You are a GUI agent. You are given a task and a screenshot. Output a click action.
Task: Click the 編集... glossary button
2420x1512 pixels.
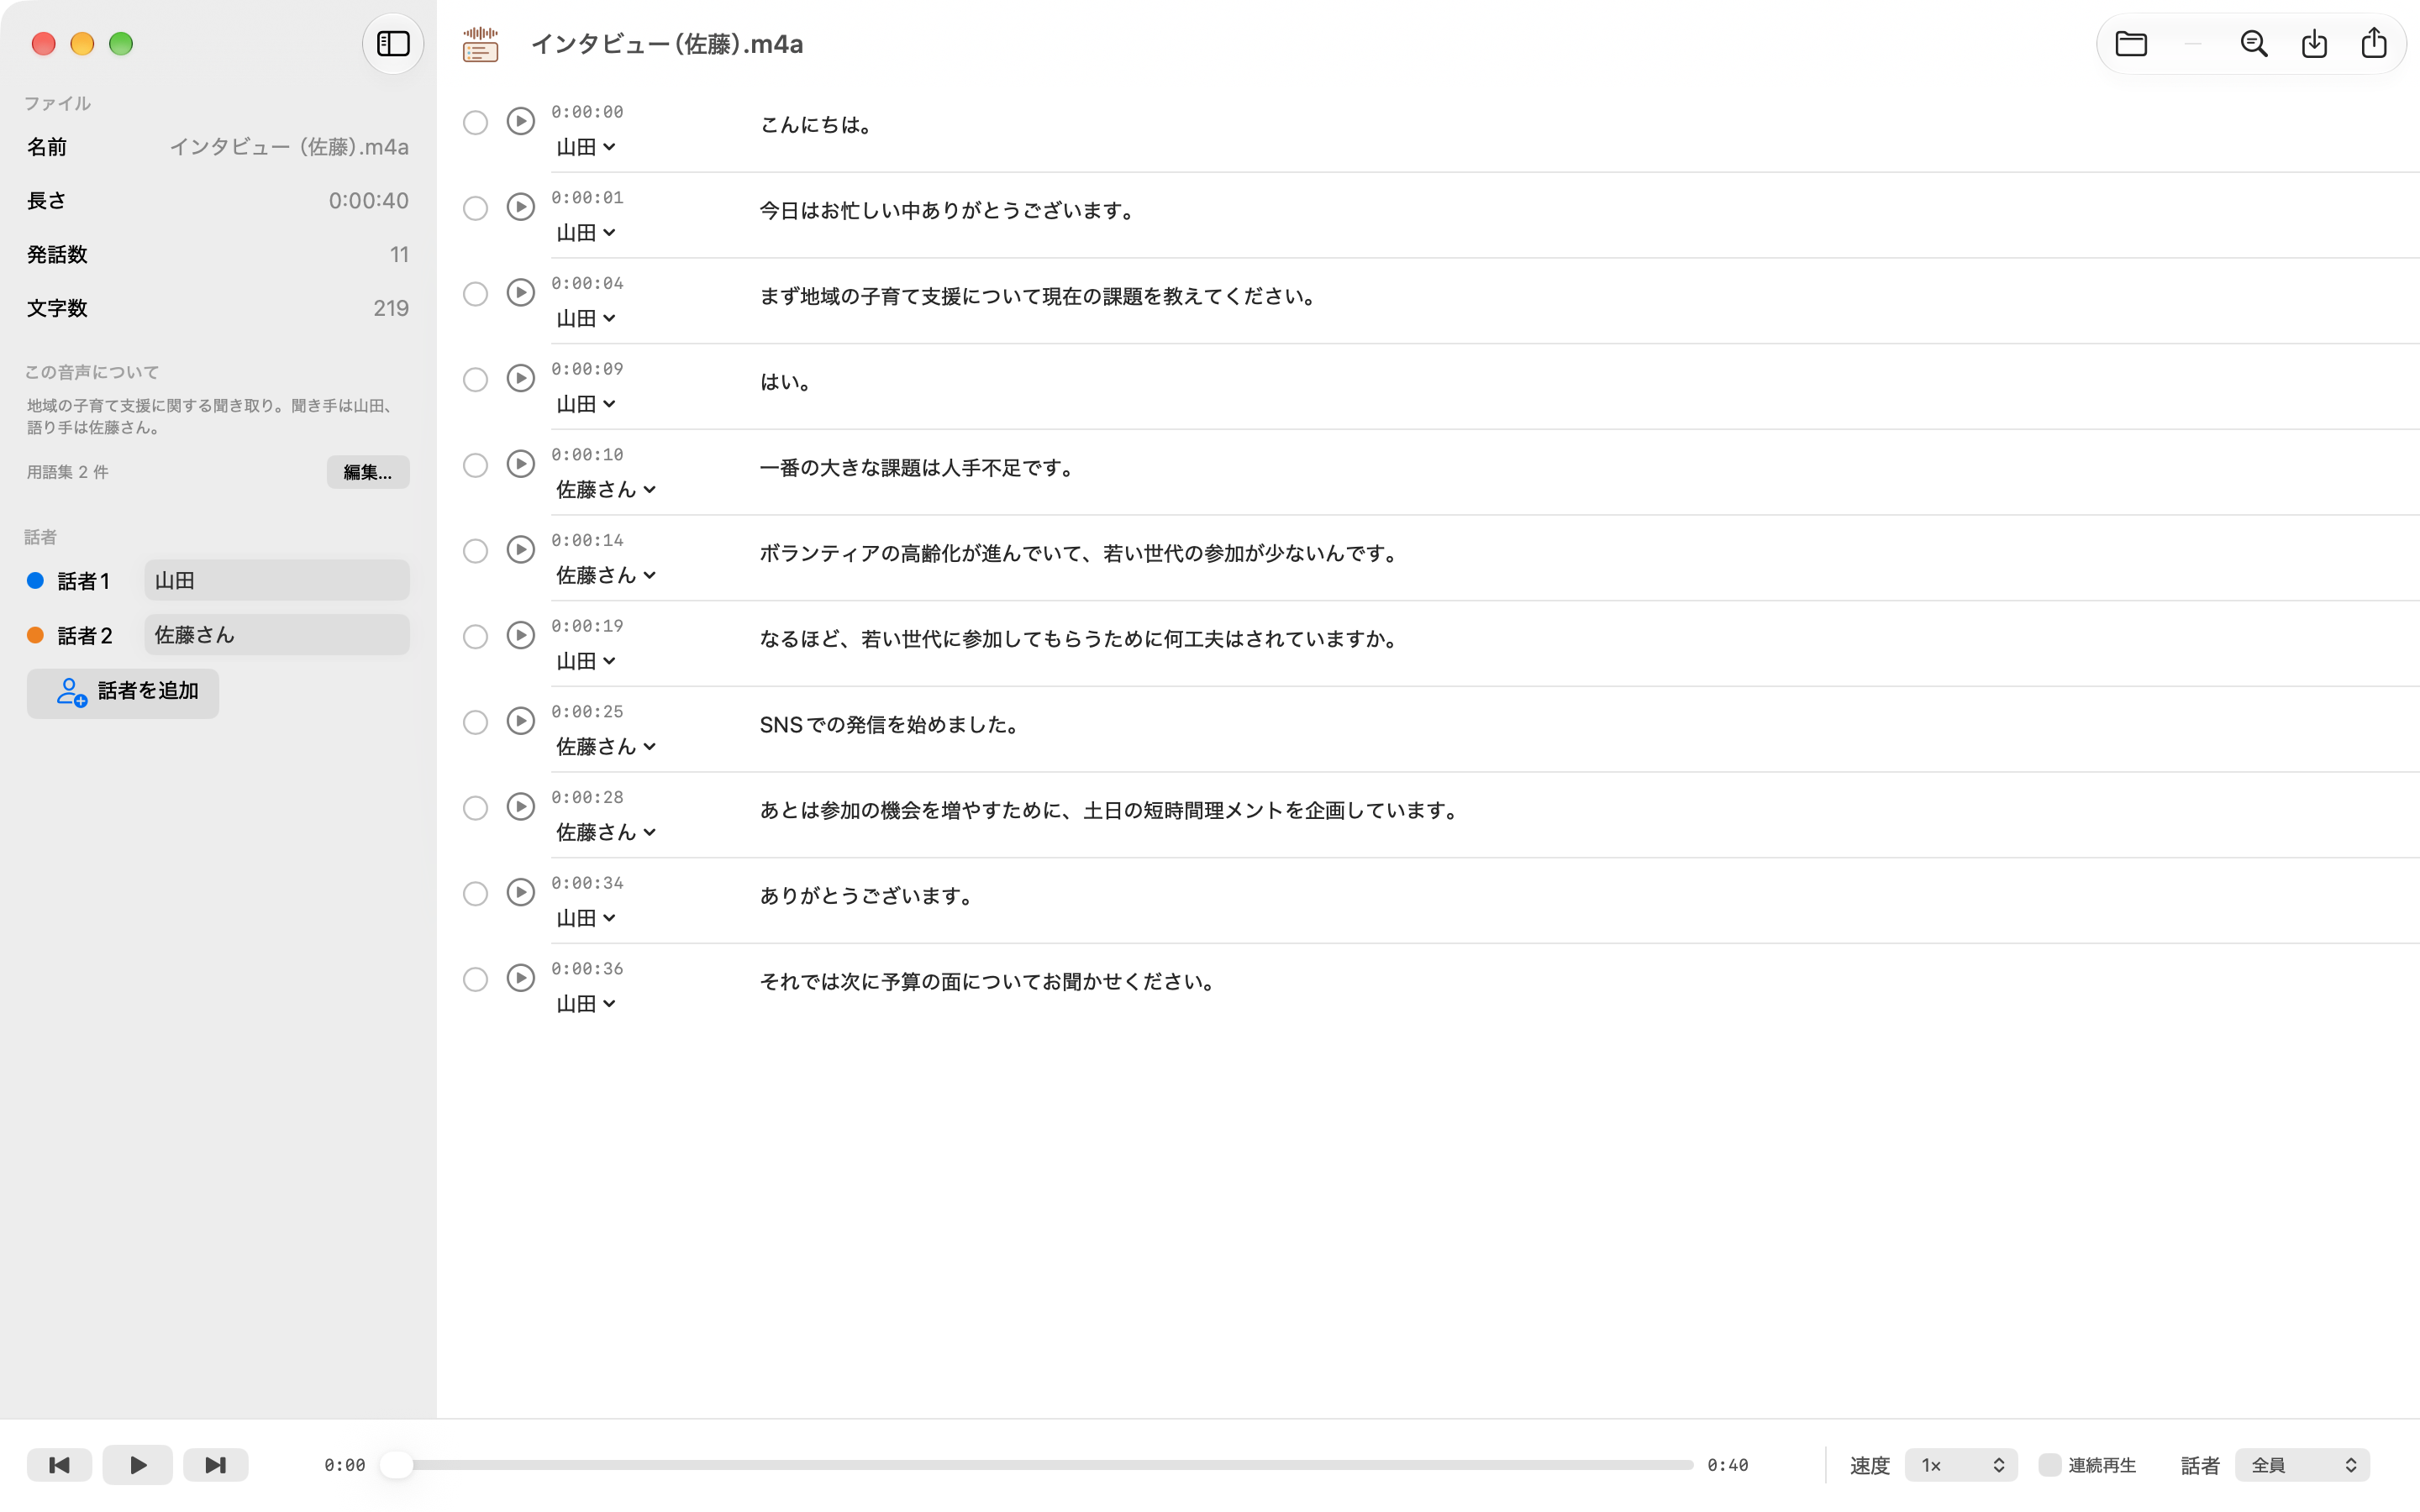pos(368,472)
